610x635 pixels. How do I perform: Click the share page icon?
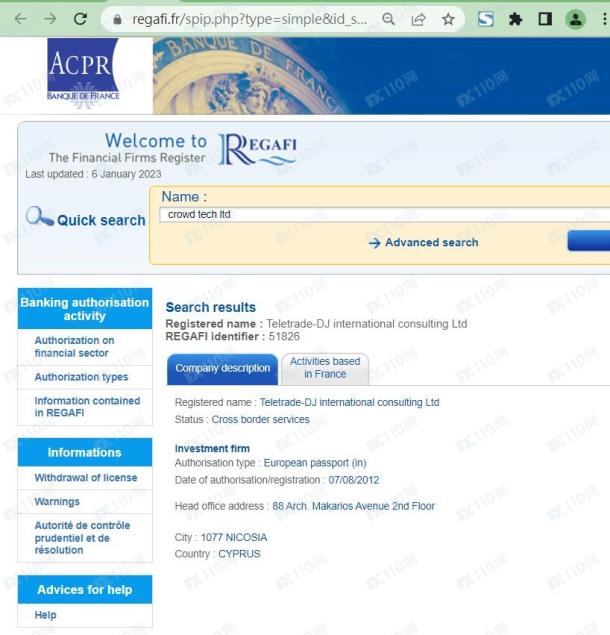[418, 19]
